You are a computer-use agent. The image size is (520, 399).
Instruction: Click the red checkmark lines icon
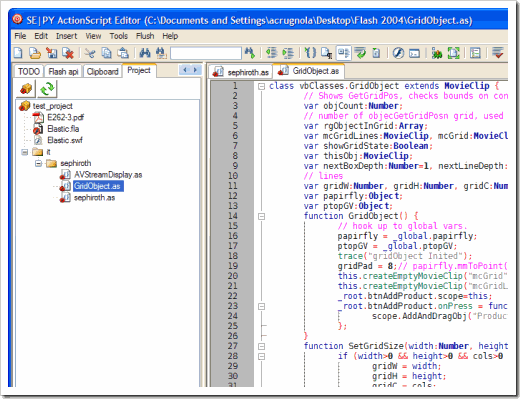pyautogui.click(x=498, y=53)
